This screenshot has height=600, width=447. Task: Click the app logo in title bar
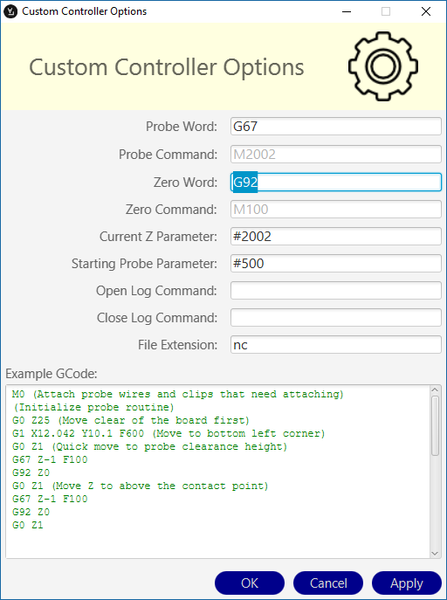point(10,12)
